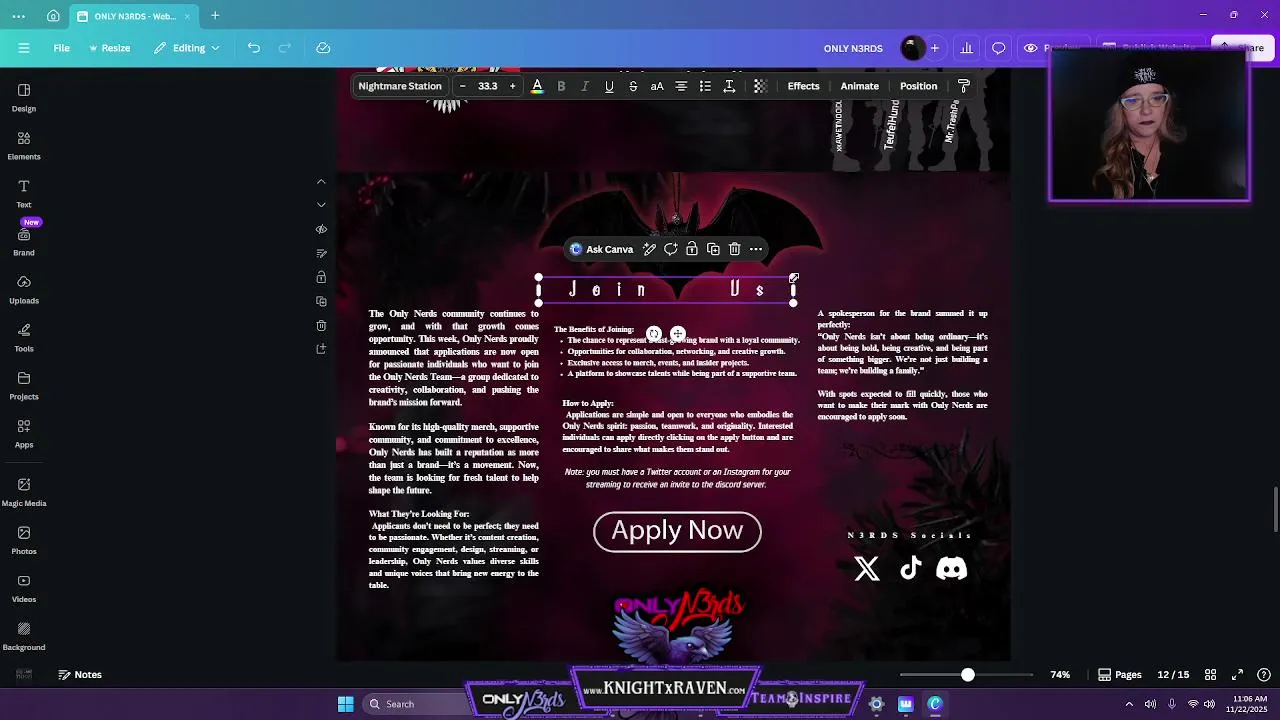Open the Videos panel
This screenshot has width=1280, height=720.
pos(24,588)
